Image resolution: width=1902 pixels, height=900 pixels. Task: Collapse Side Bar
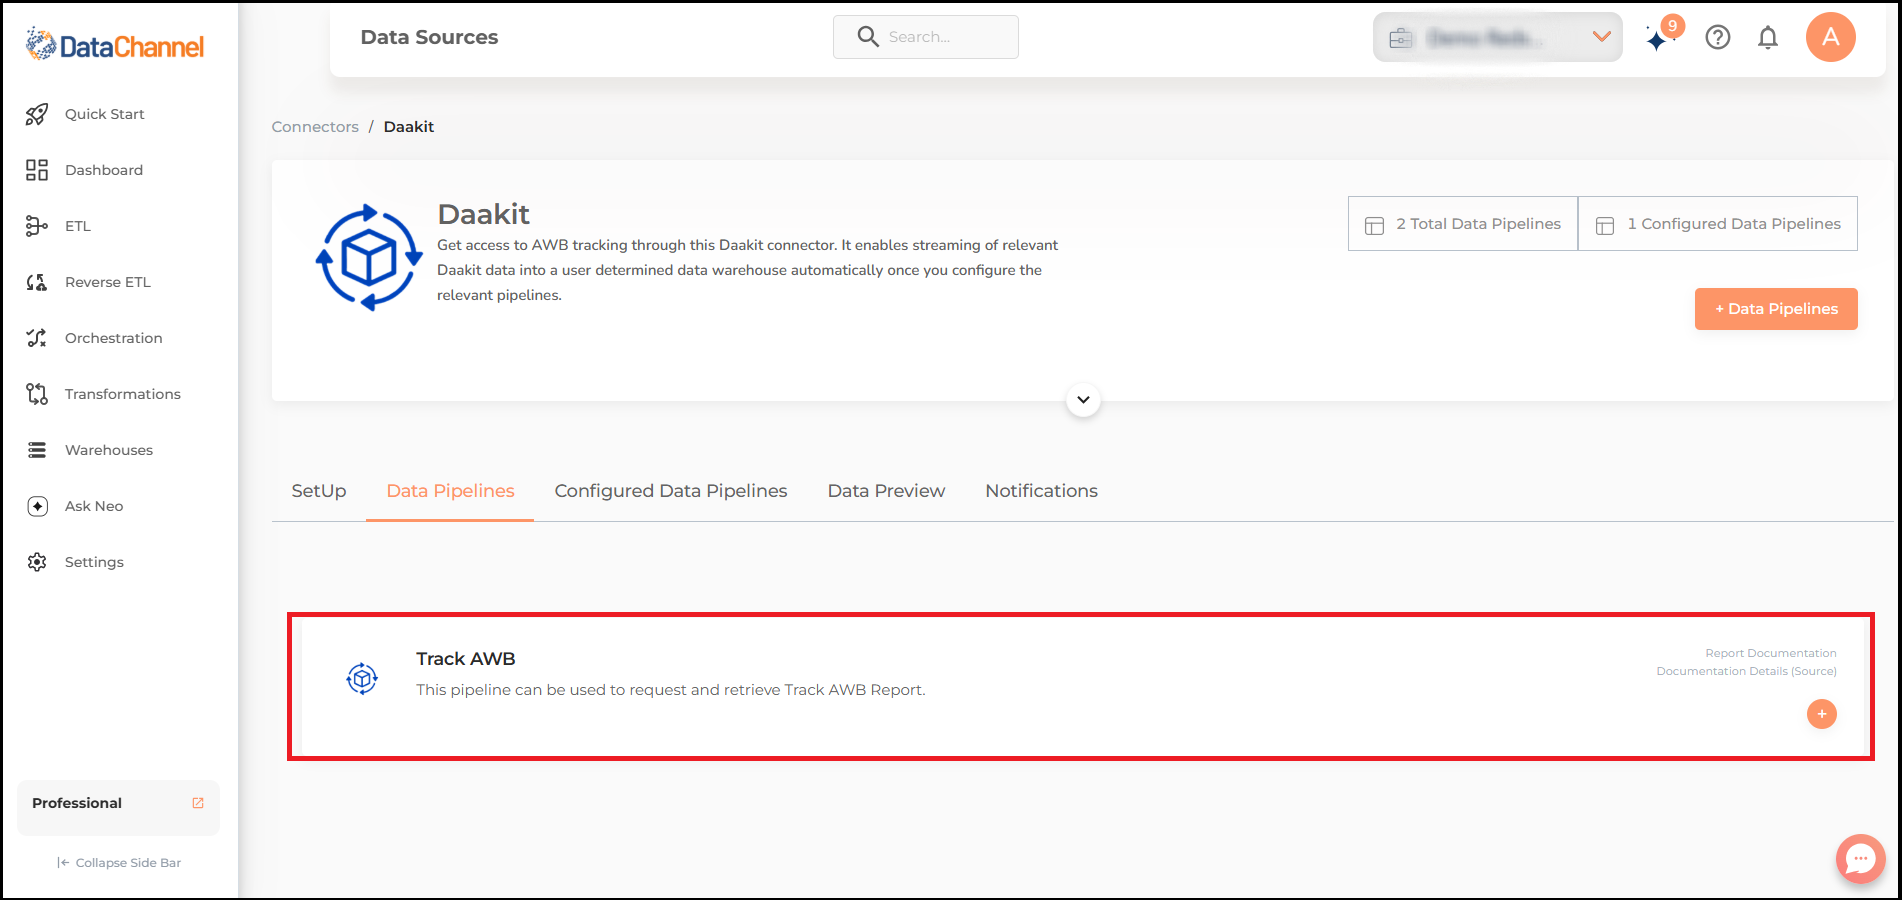119,863
